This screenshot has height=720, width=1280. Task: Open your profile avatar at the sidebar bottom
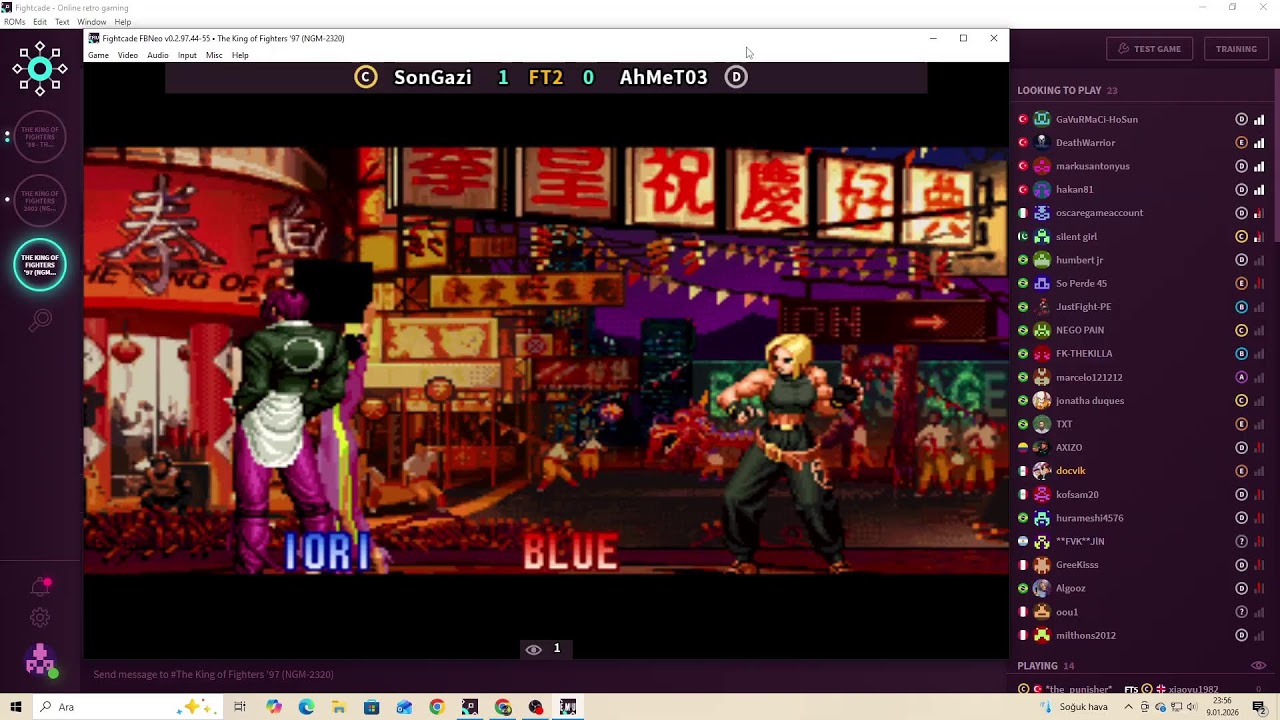point(40,659)
